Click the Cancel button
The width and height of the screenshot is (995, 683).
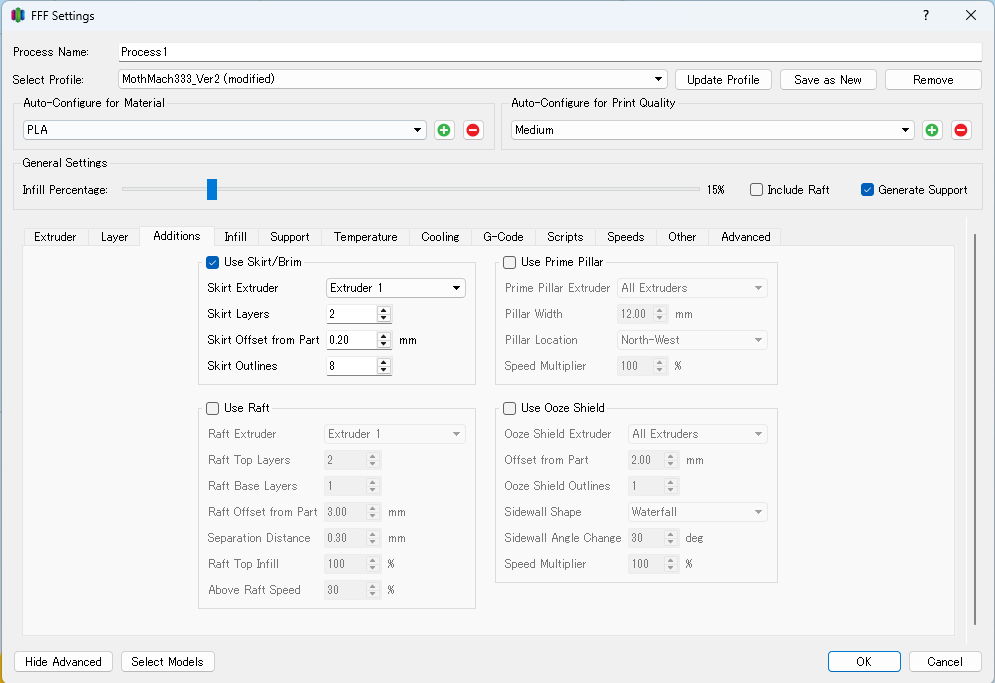tap(945, 661)
